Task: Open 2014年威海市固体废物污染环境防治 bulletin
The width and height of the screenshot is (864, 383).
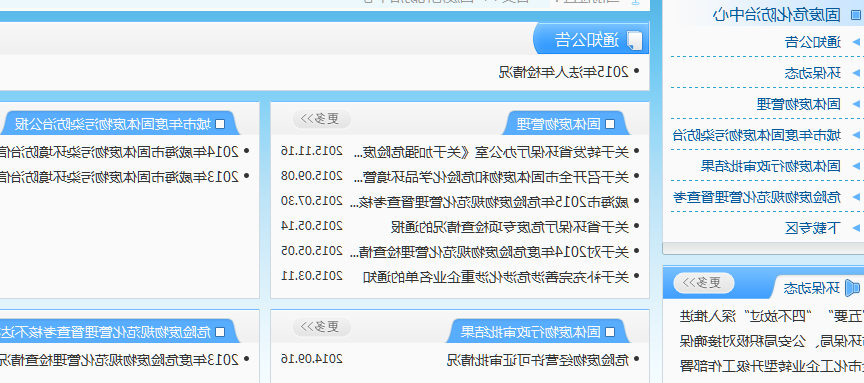Action: tap(119, 151)
